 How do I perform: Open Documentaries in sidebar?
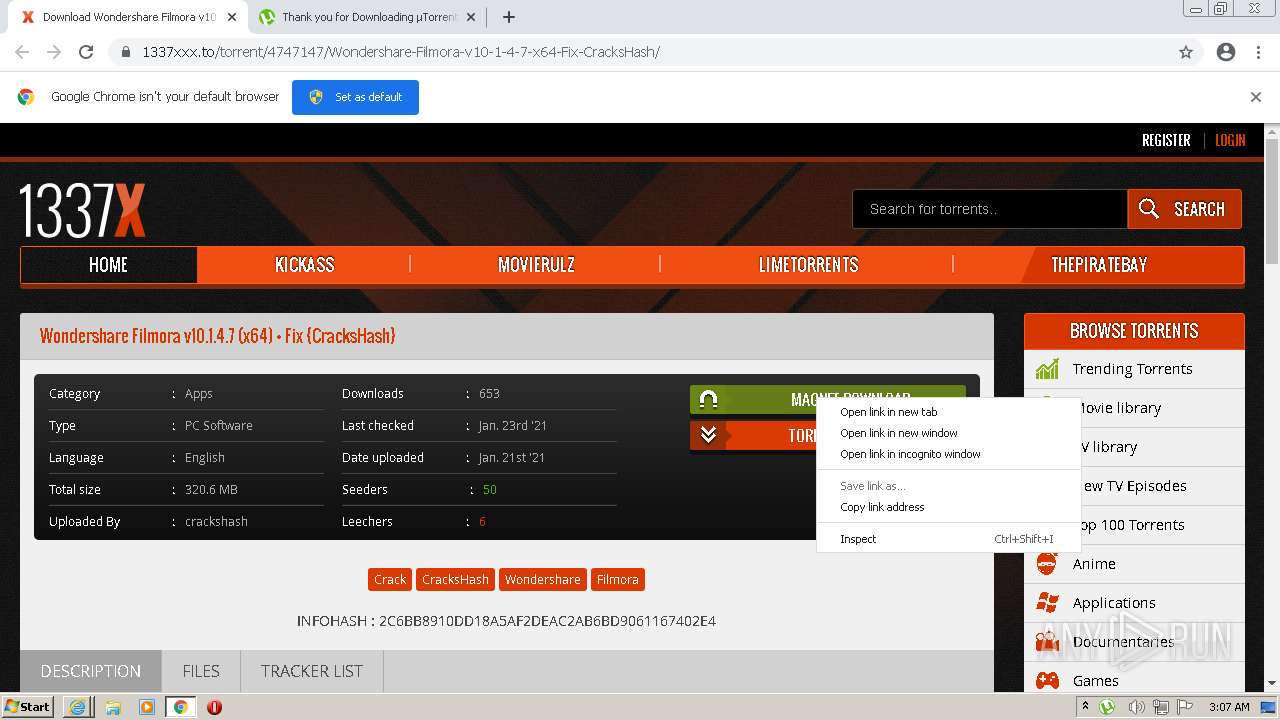click(x=1123, y=642)
